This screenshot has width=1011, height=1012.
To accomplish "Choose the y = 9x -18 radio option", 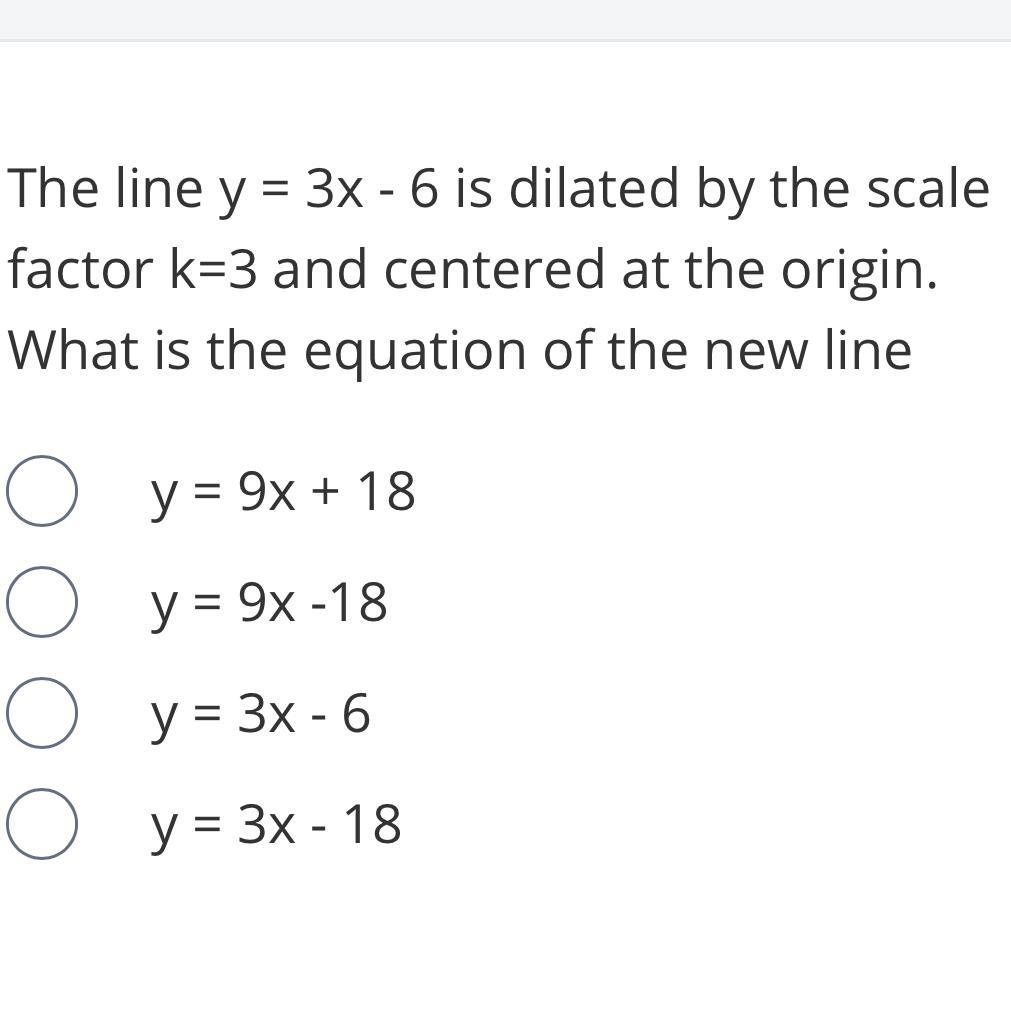I will tap(41, 602).
